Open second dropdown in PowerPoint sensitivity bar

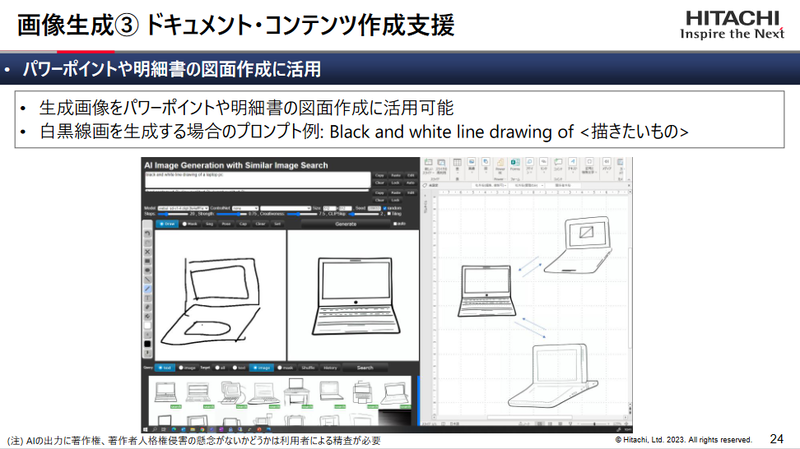[527, 185]
